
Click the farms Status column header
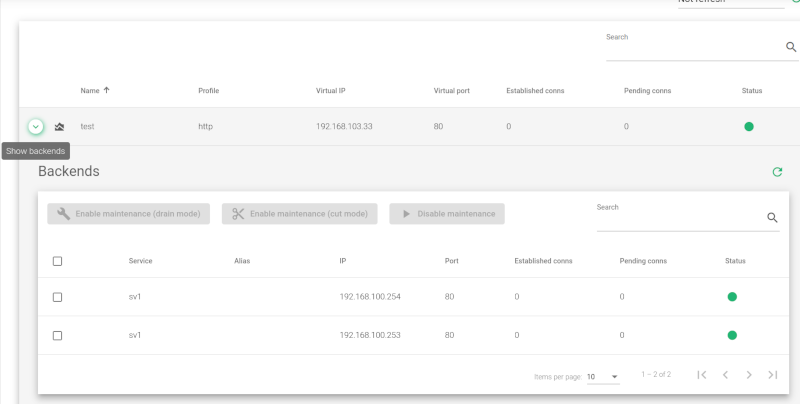point(752,91)
